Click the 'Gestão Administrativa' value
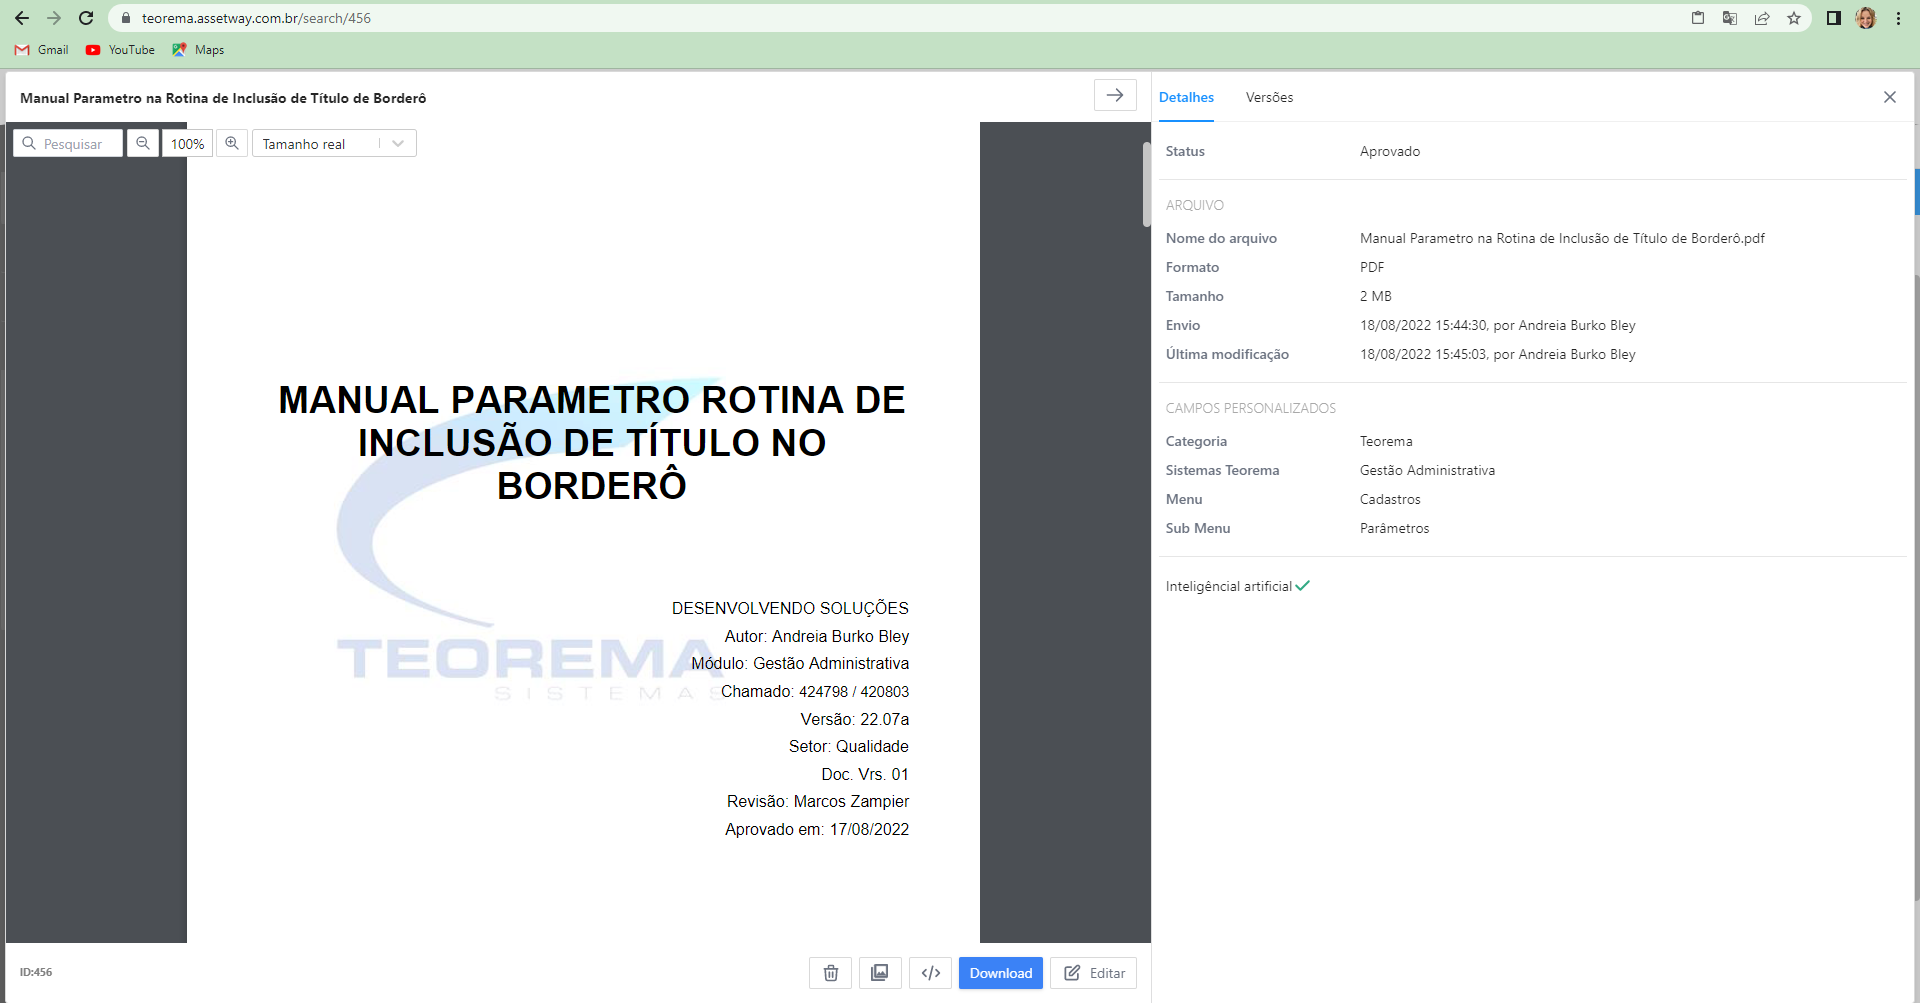The width and height of the screenshot is (1920, 1003). [1427, 470]
